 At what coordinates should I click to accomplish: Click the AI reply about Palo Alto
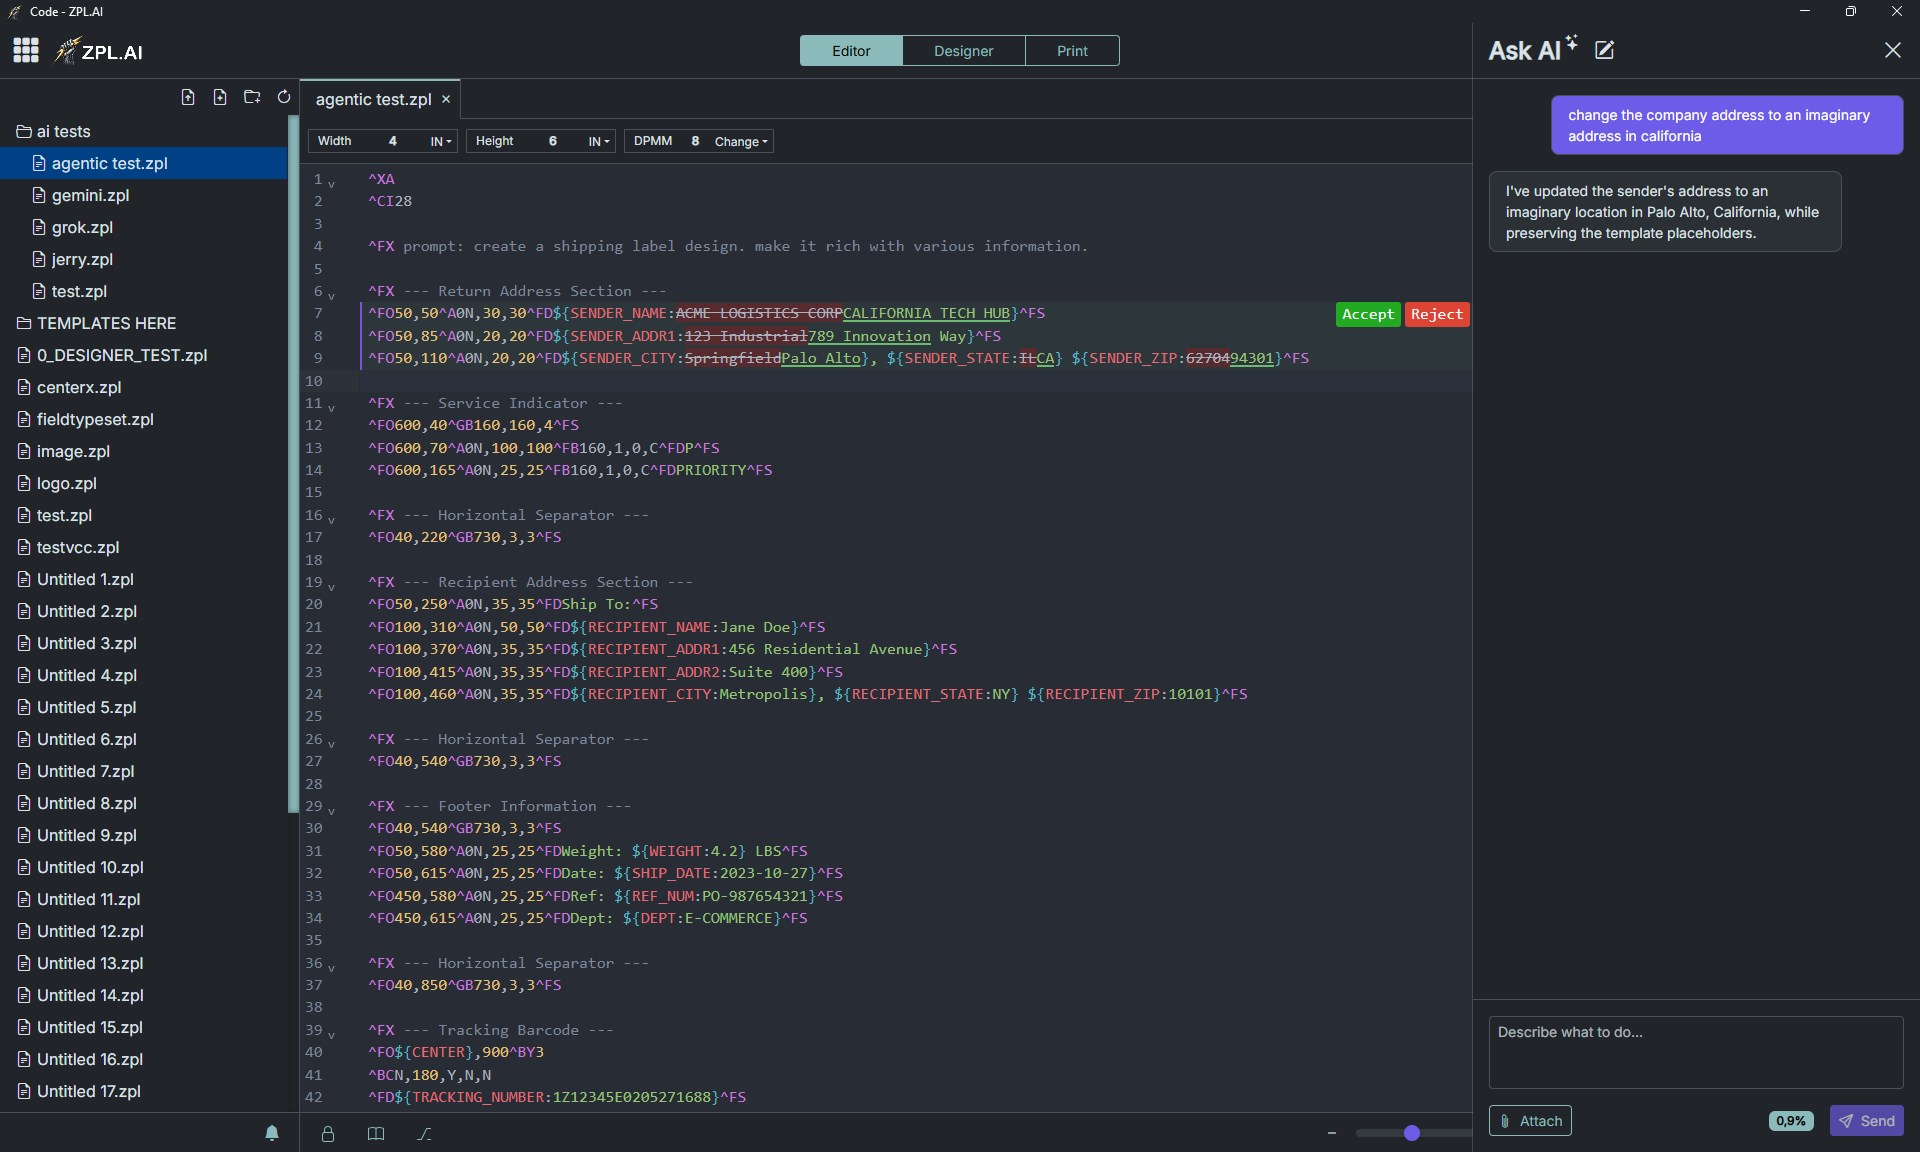(x=1664, y=212)
